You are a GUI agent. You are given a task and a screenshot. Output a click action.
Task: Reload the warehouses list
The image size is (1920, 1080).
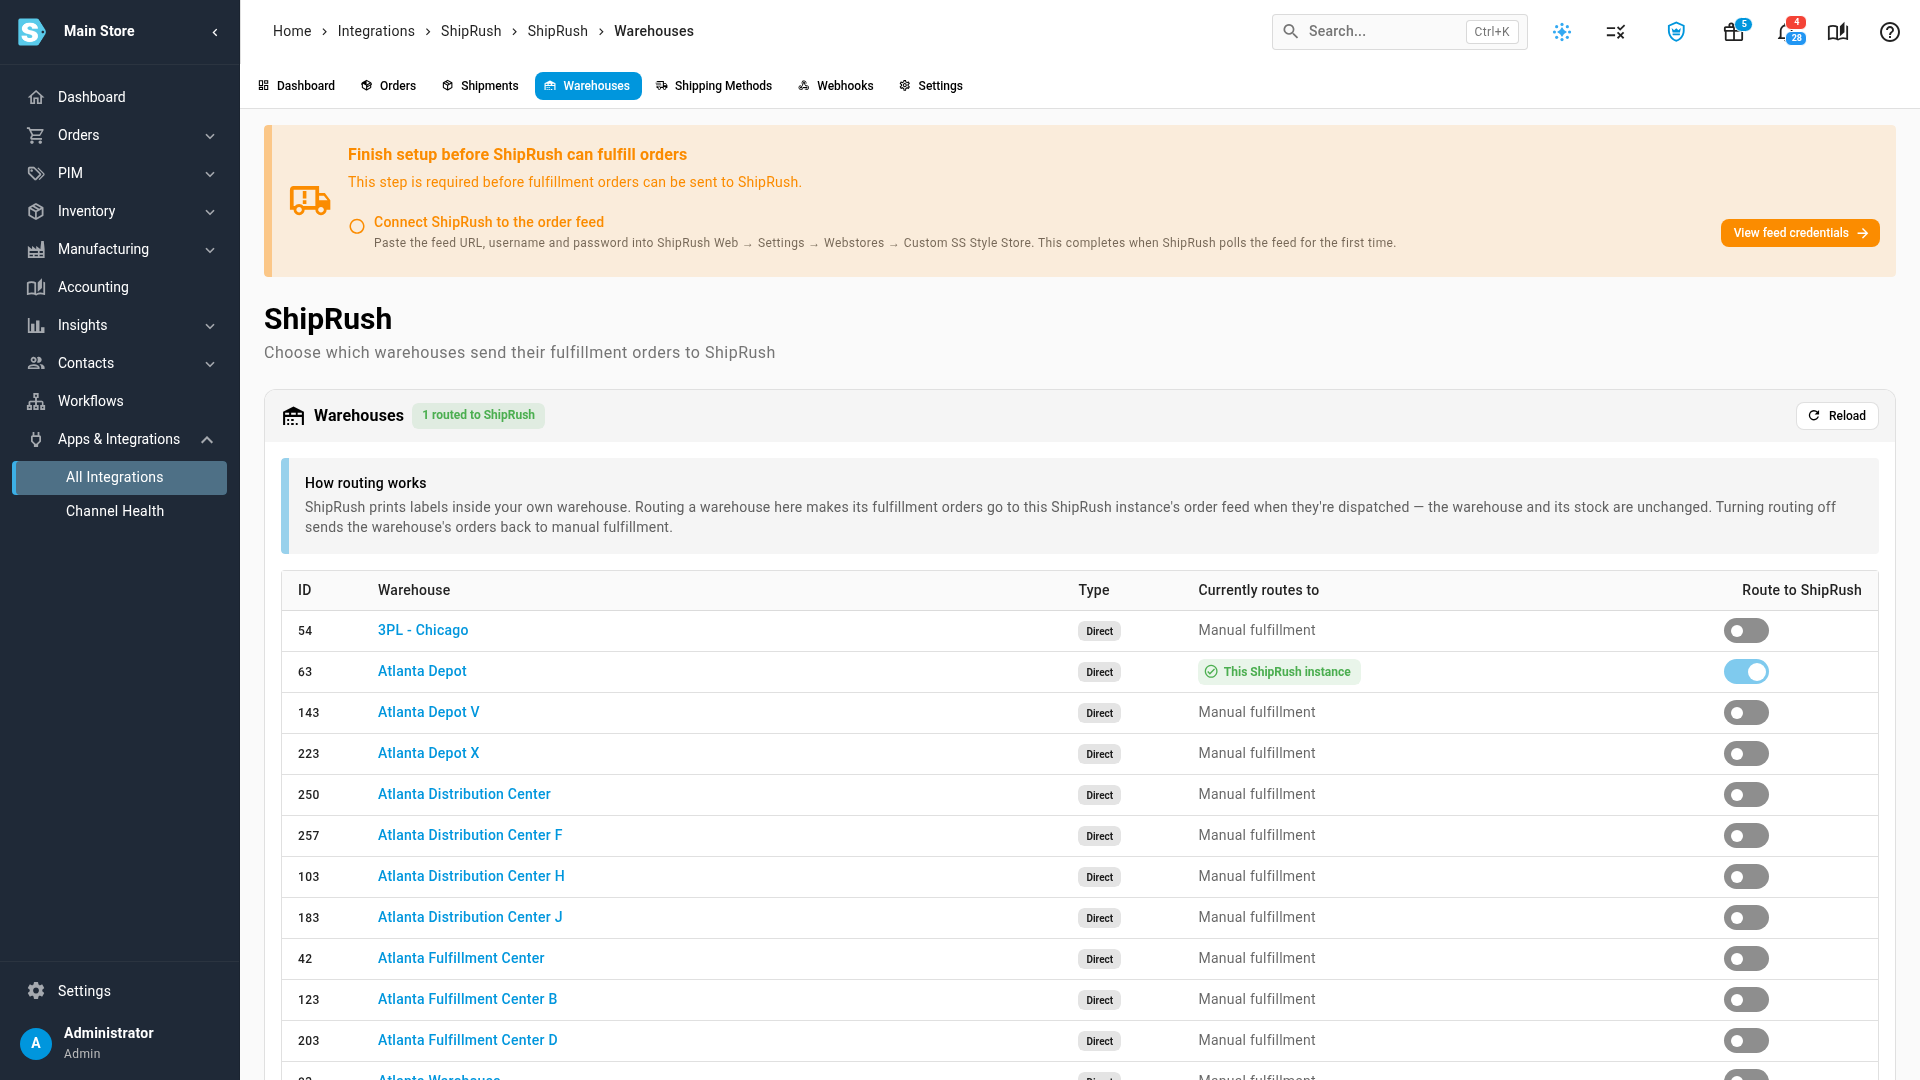(x=1837, y=416)
